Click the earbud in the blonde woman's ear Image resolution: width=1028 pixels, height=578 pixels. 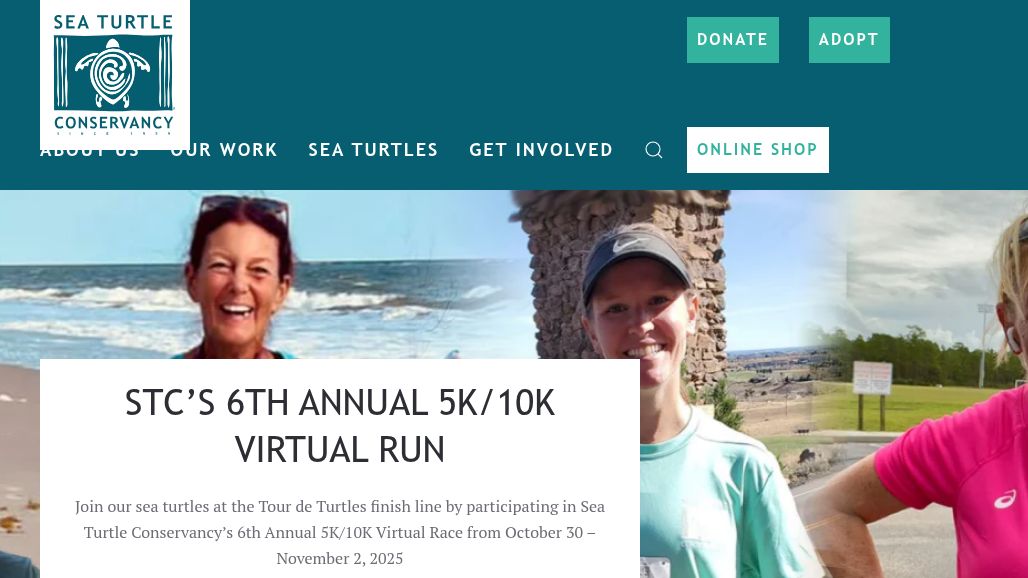click(x=1013, y=338)
